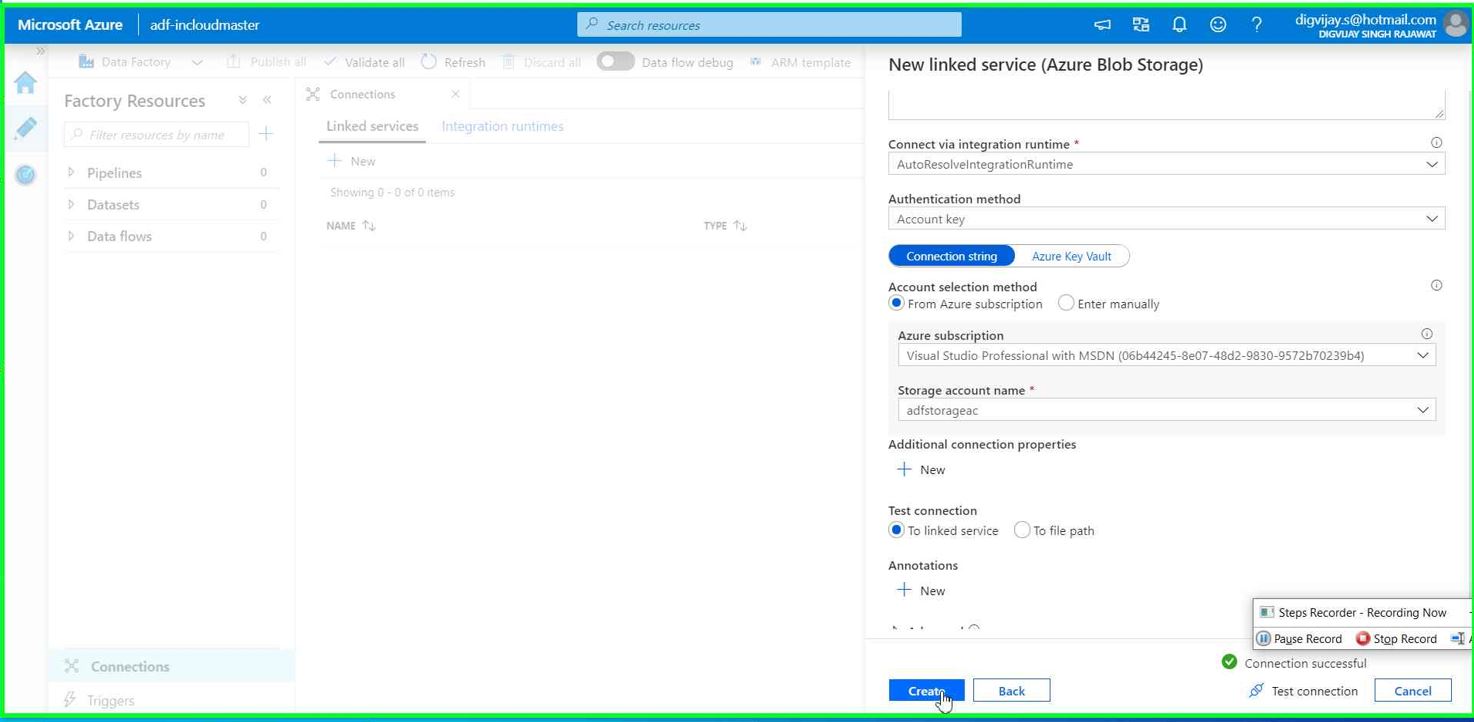Open Storage account name dropdown
The image size is (1474, 722).
tap(1166, 410)
